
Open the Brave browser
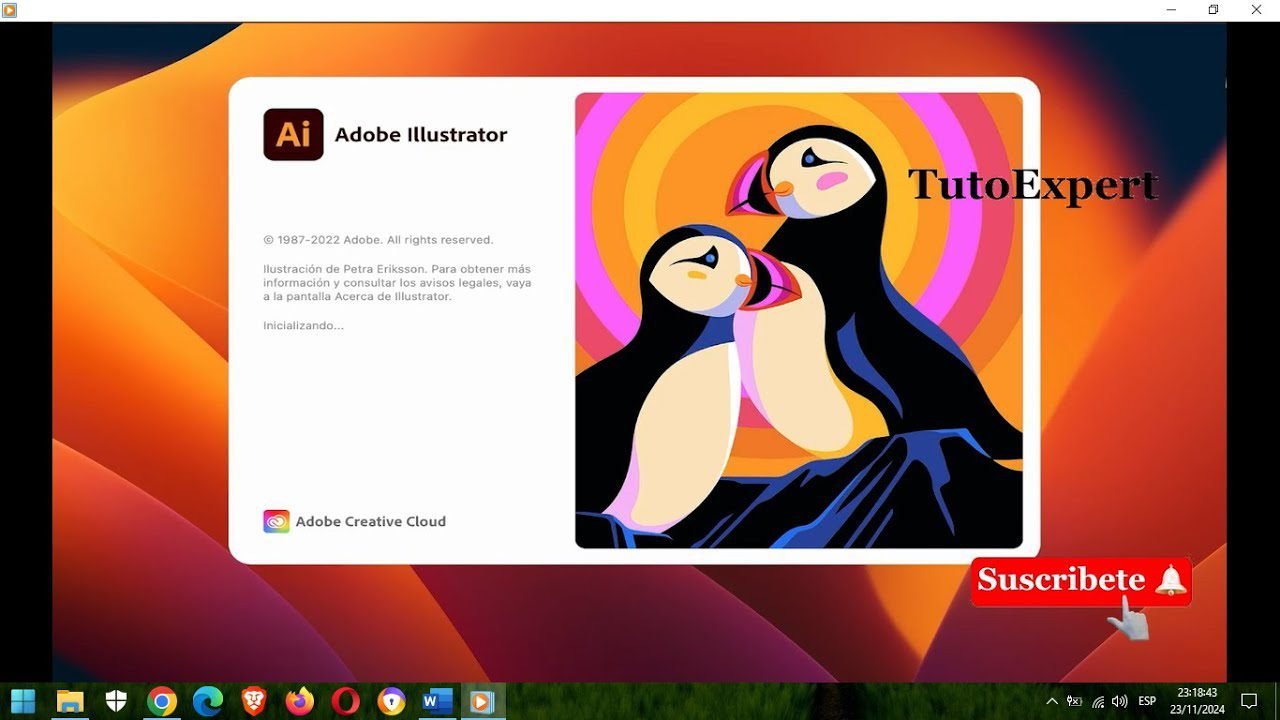click(253, 700)
